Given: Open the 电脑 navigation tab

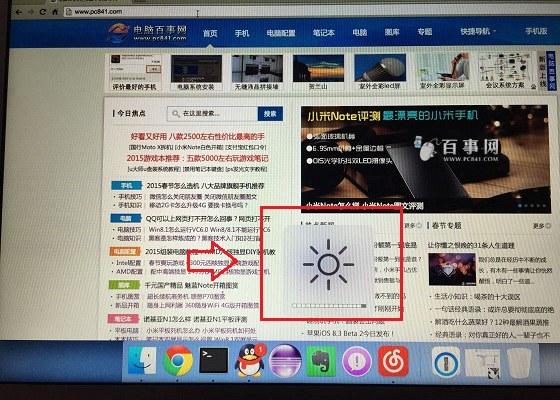Looking at the screenshot, I should (x=360, y=32).
